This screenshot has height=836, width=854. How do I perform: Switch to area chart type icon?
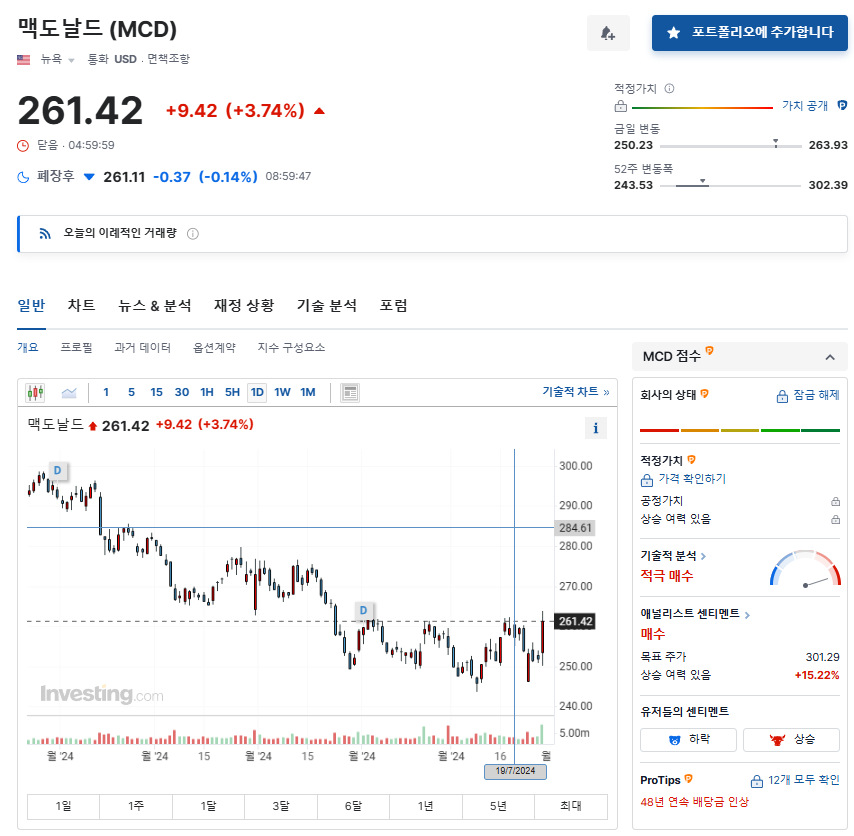click(69, 392)
